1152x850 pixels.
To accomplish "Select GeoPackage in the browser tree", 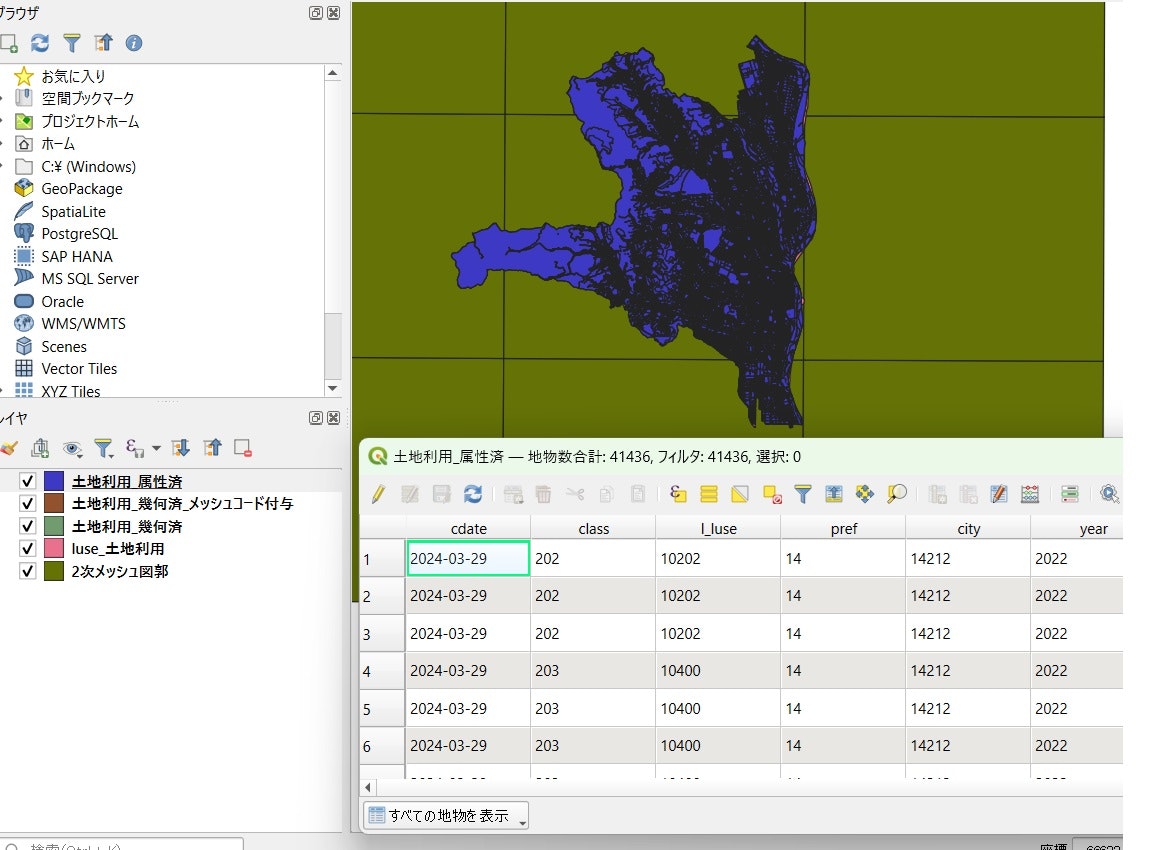I will 81,189.
